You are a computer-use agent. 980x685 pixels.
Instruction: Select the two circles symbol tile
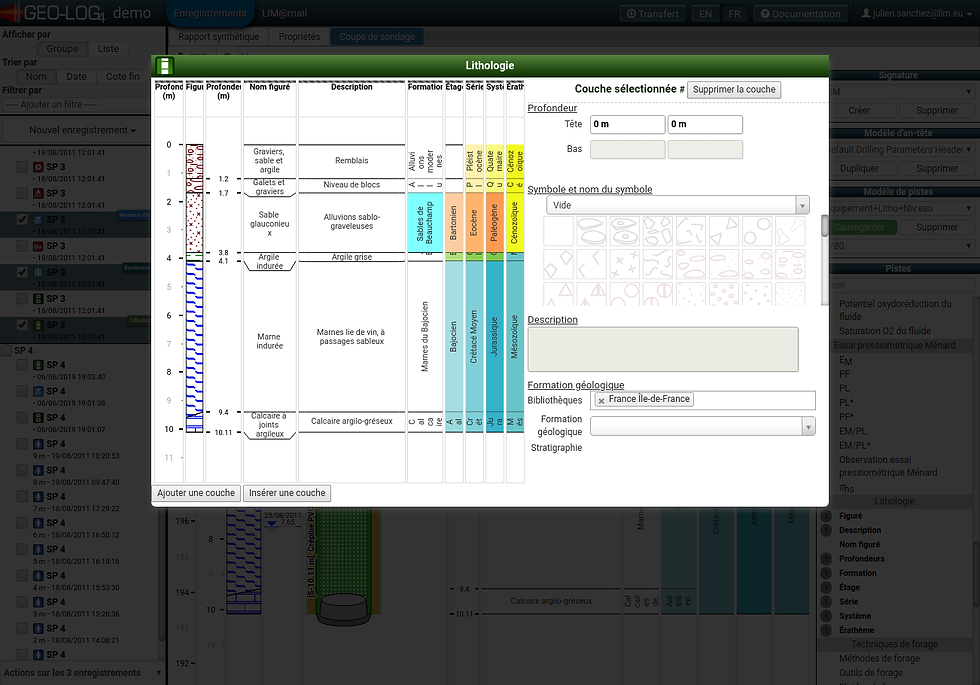[758, 231]
